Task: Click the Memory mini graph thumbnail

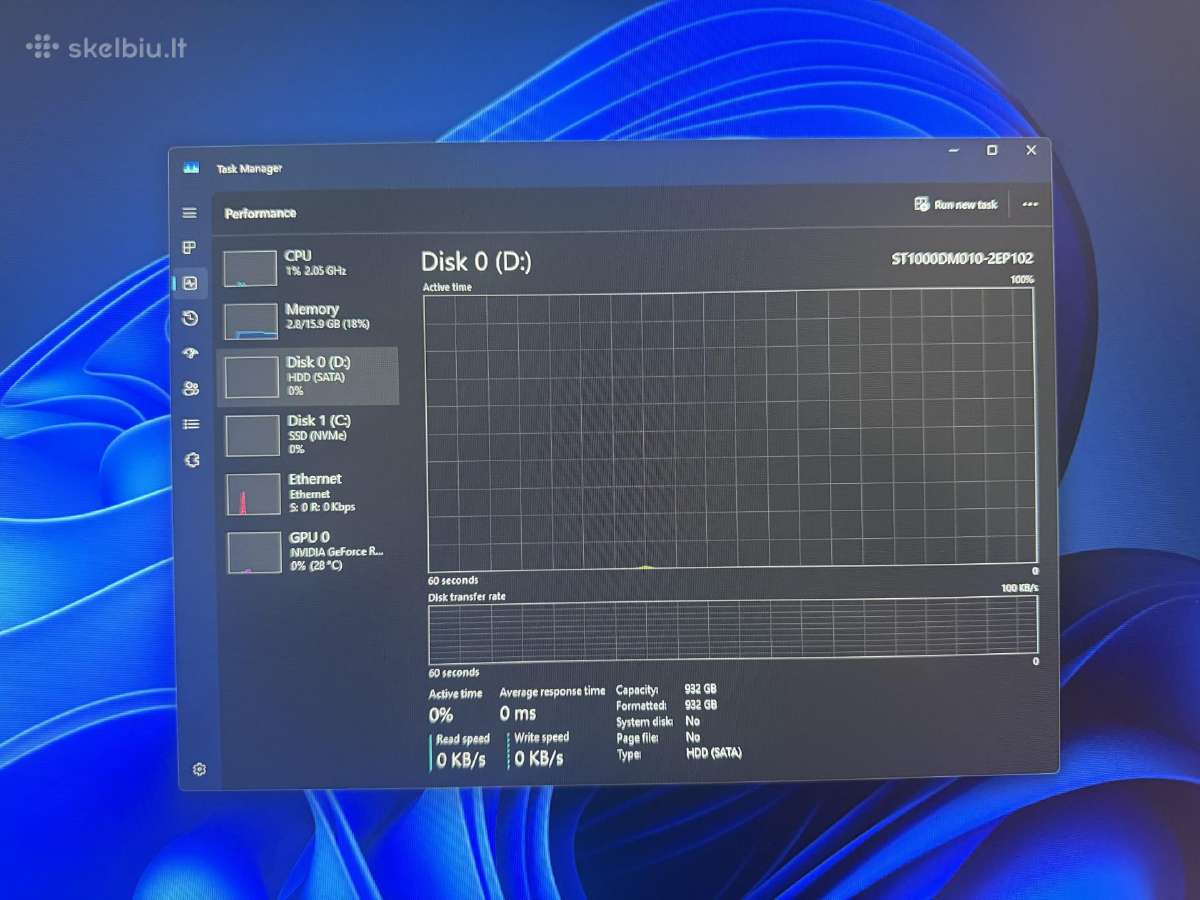Action: [251, 321]
